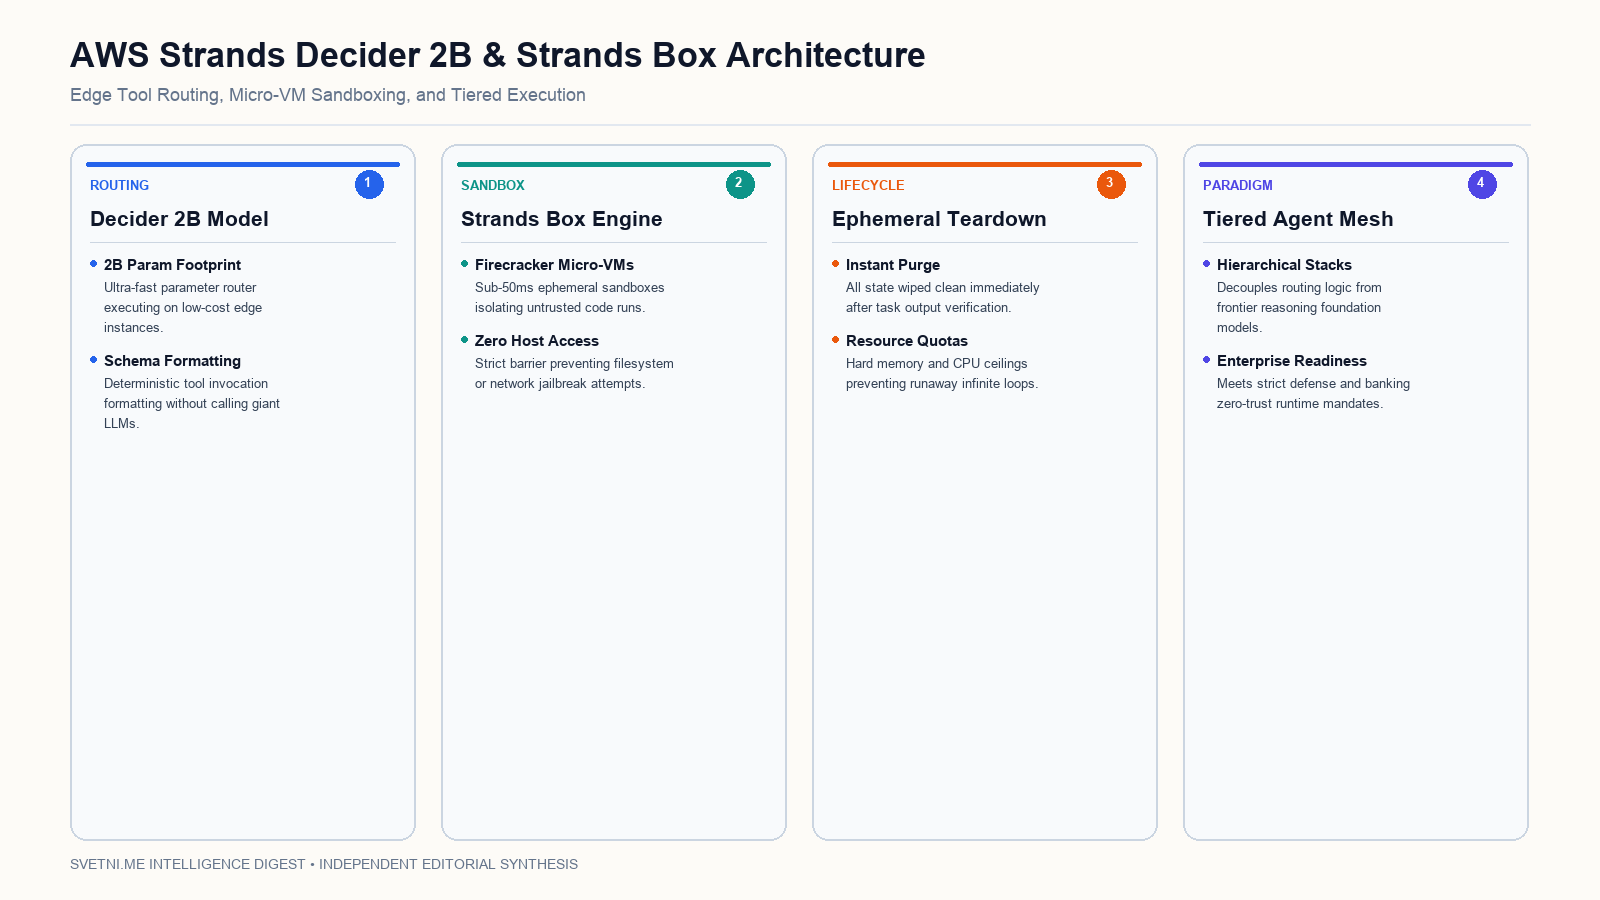Select the subtitle "Edge Tool Routing, Micro-VM Sandboxing, and Tiered Execution"
1600x900 pixels.
tap(328, 95)
